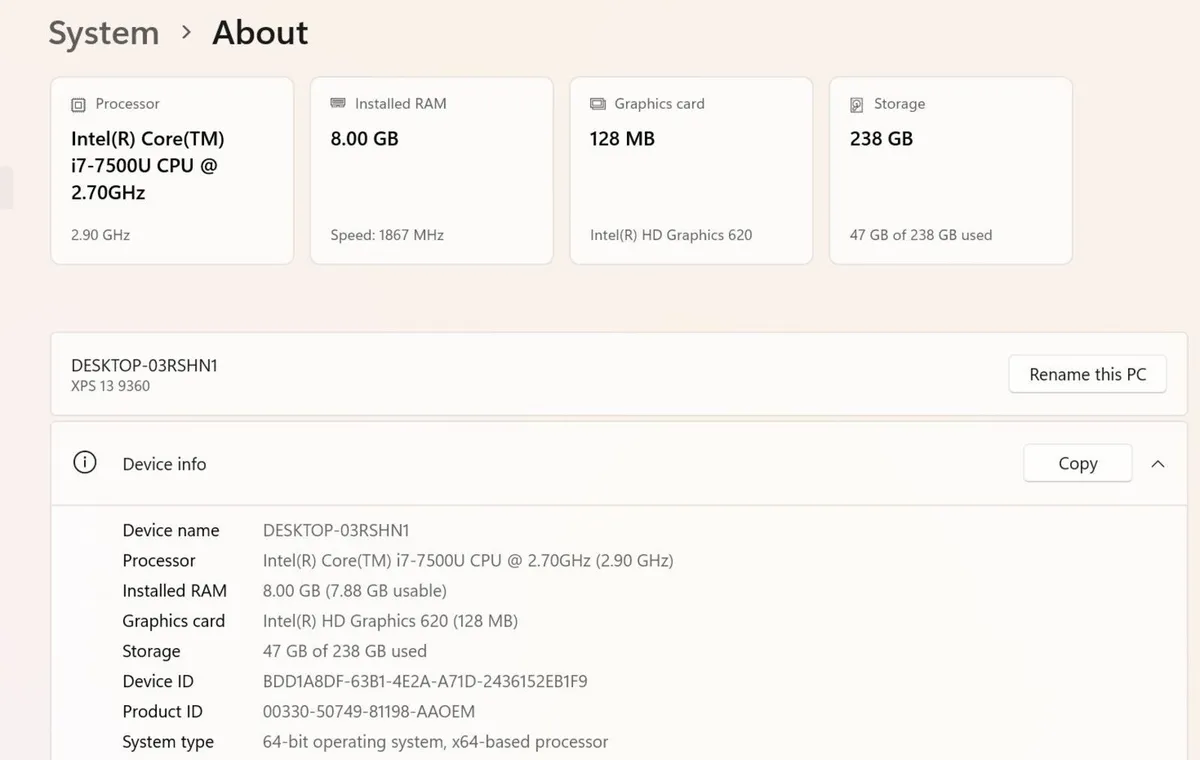Click the Graphics card icon
Image resolution: width=1200 pixels, height=760 pixels.
598,103
